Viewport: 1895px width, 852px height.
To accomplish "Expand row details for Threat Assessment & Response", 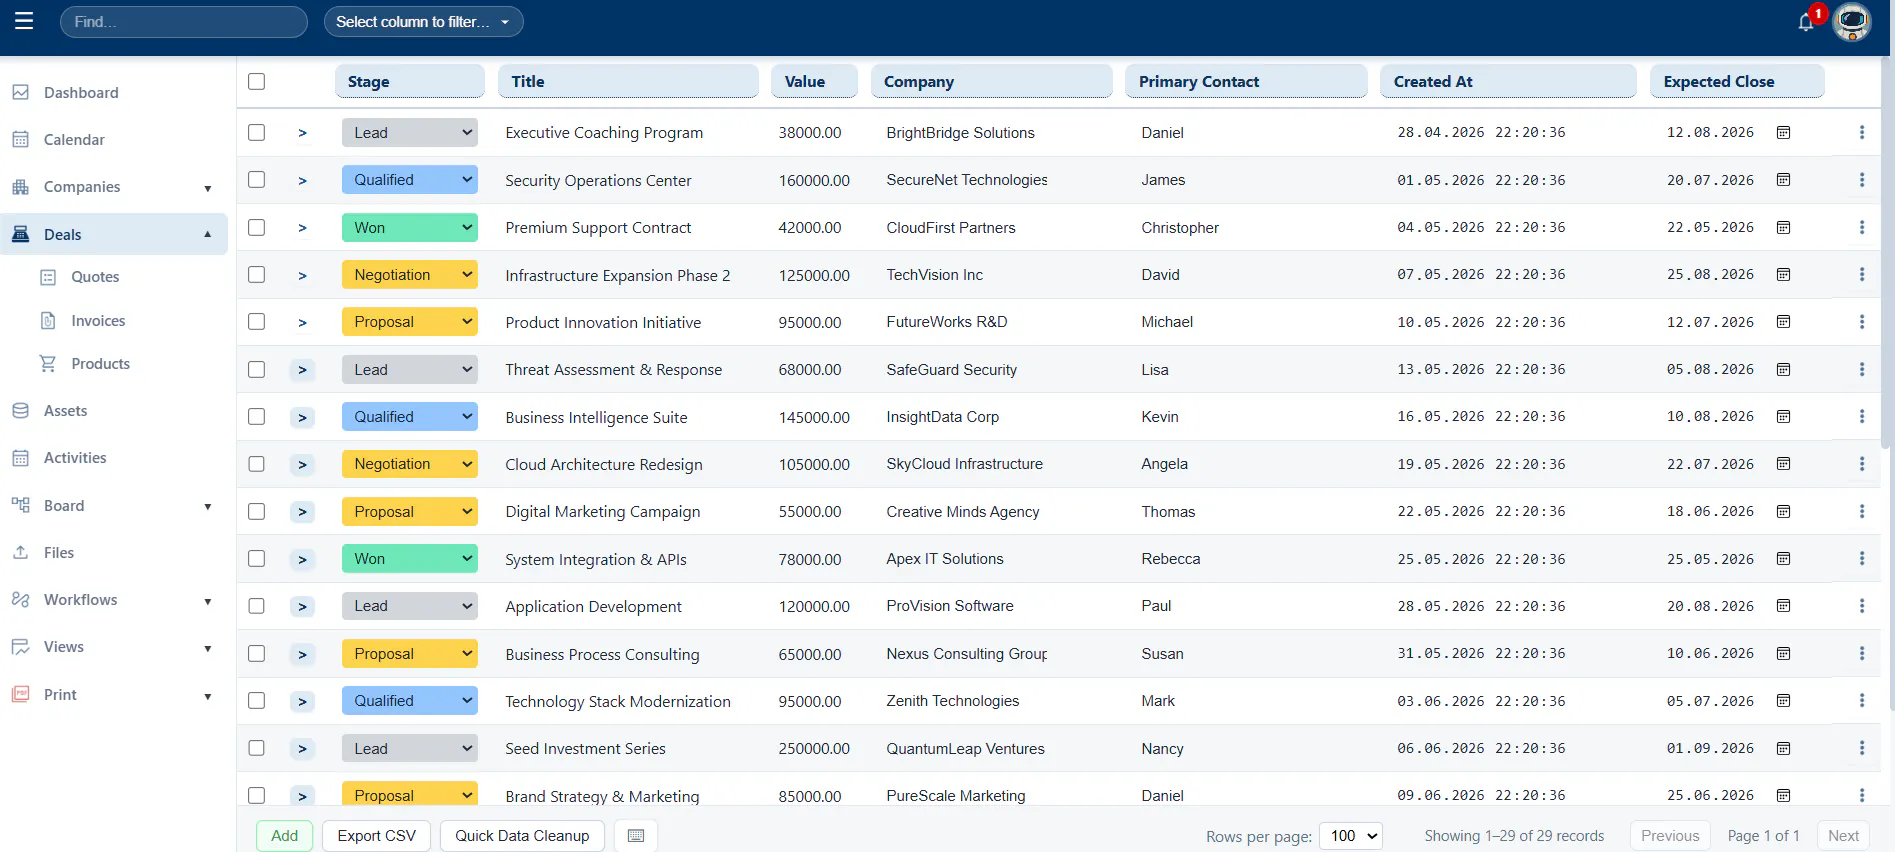I will [x=302, y=370].
